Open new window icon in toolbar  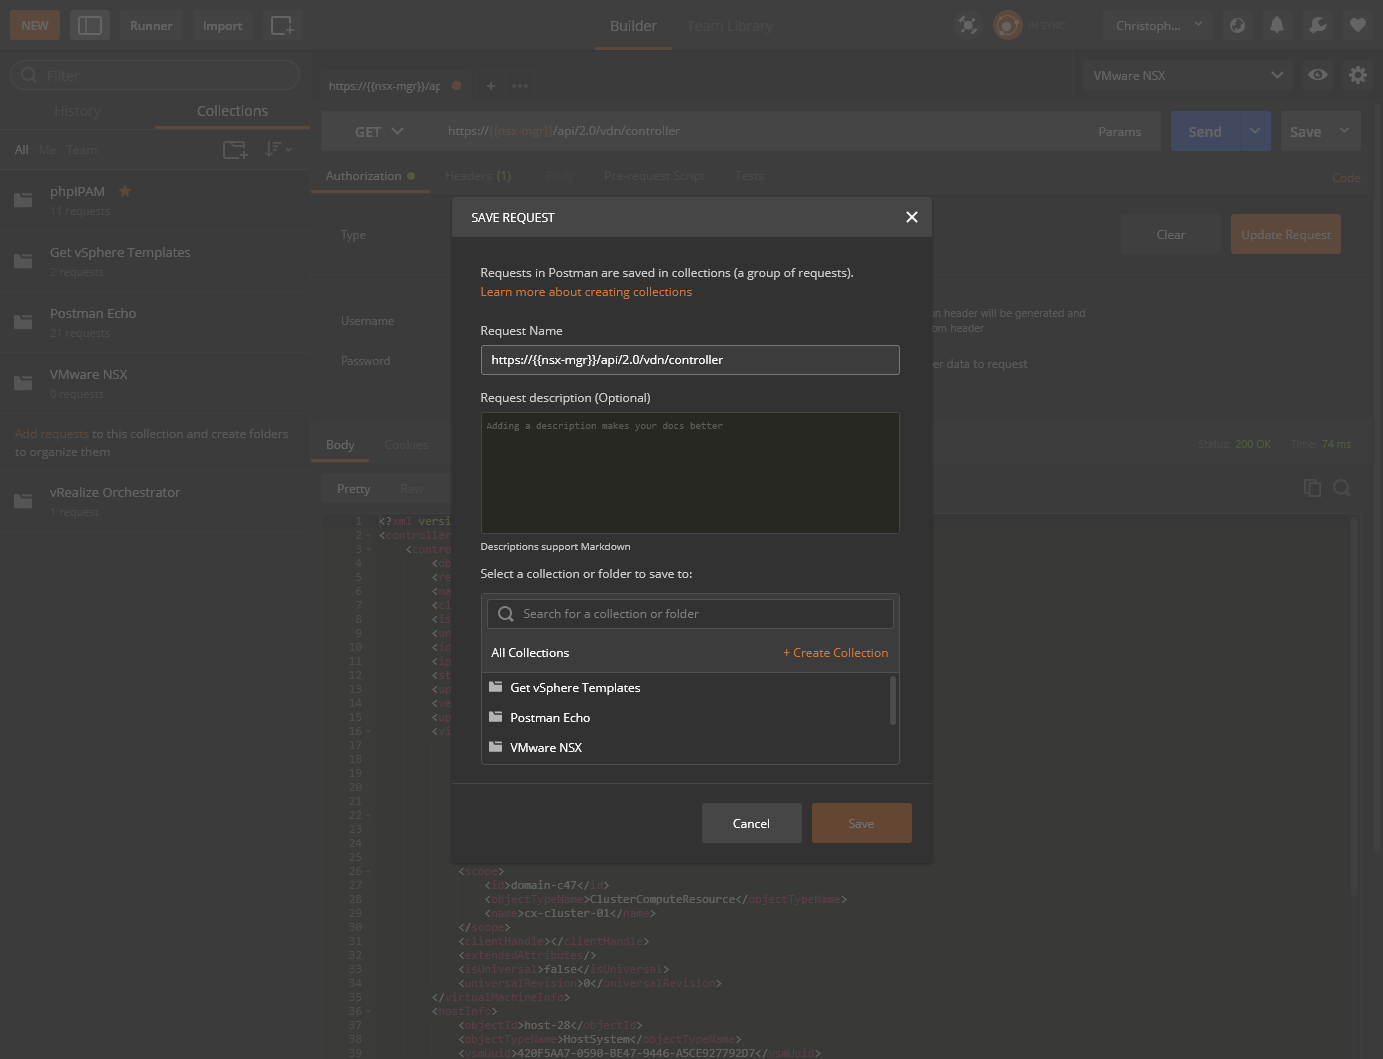pos(282,25)
